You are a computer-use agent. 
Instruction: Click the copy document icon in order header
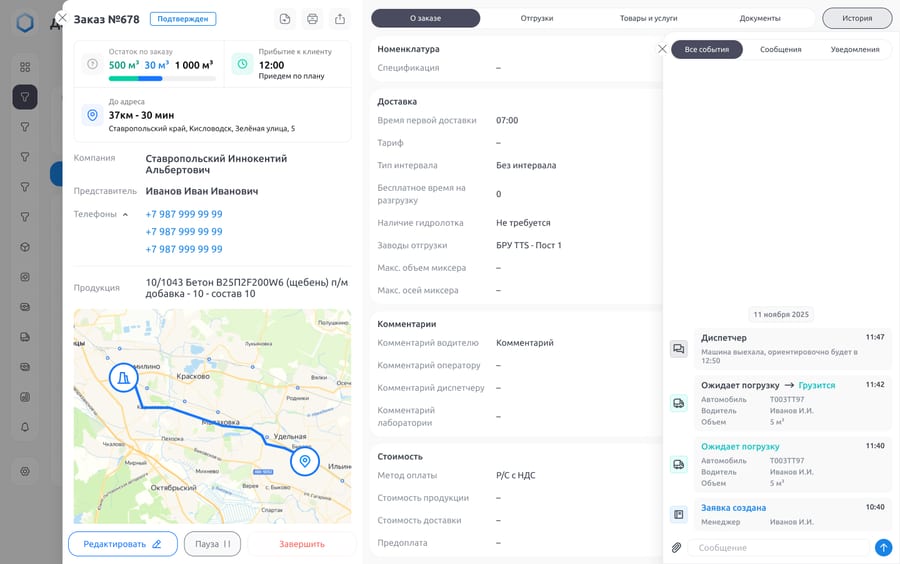285,19
